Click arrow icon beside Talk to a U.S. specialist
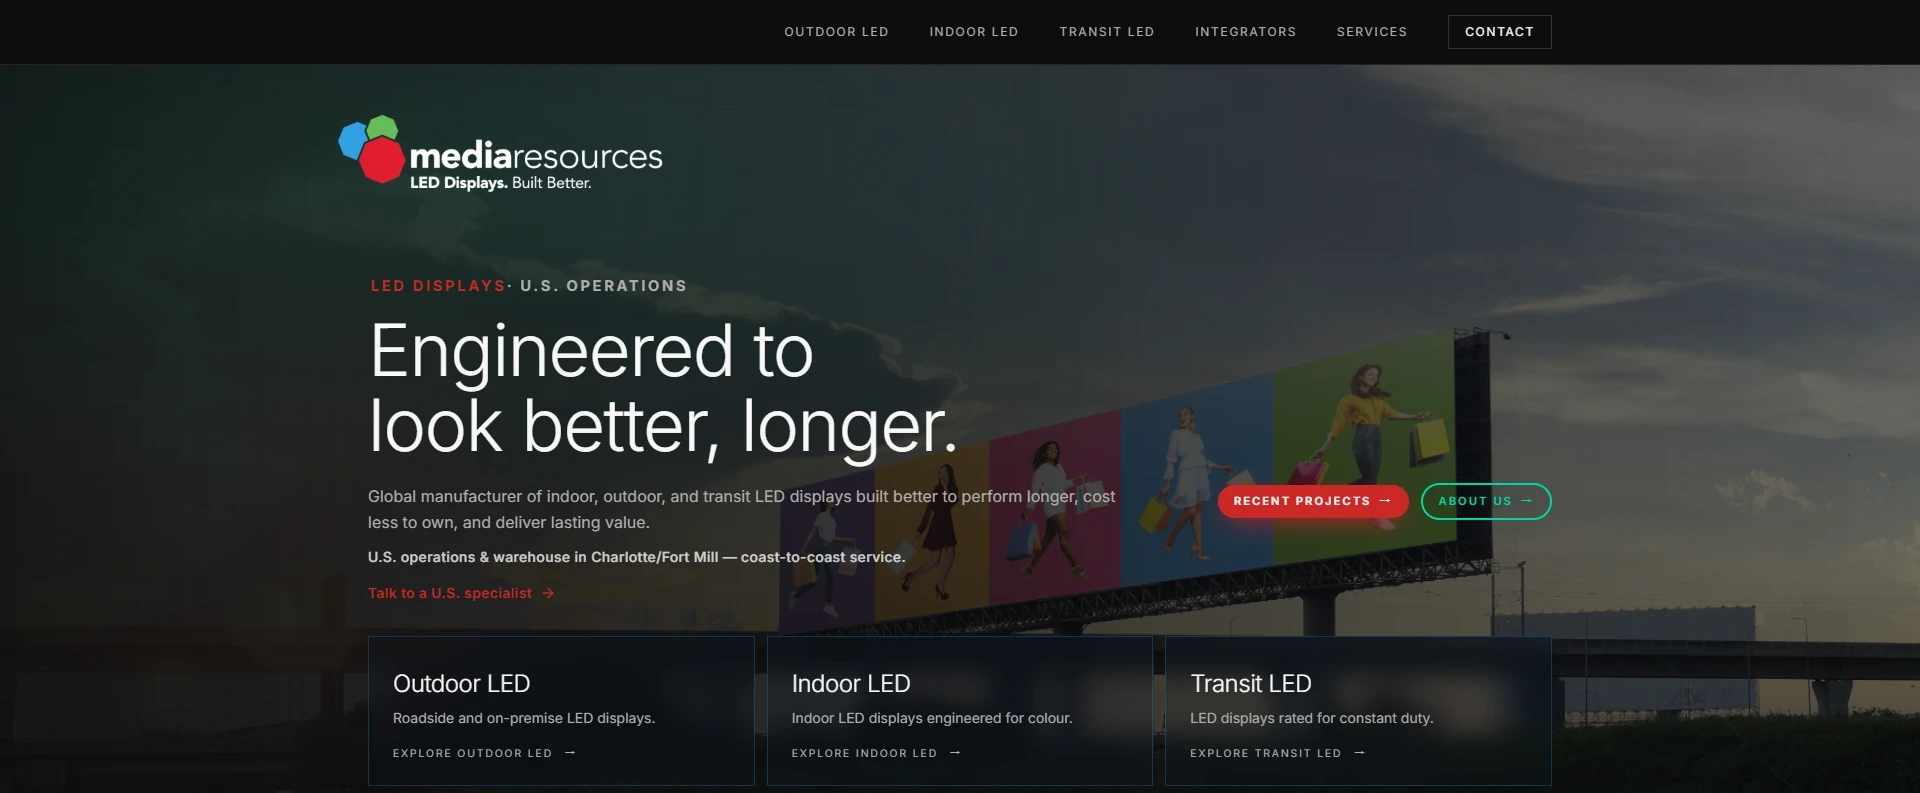 point(548,593)
